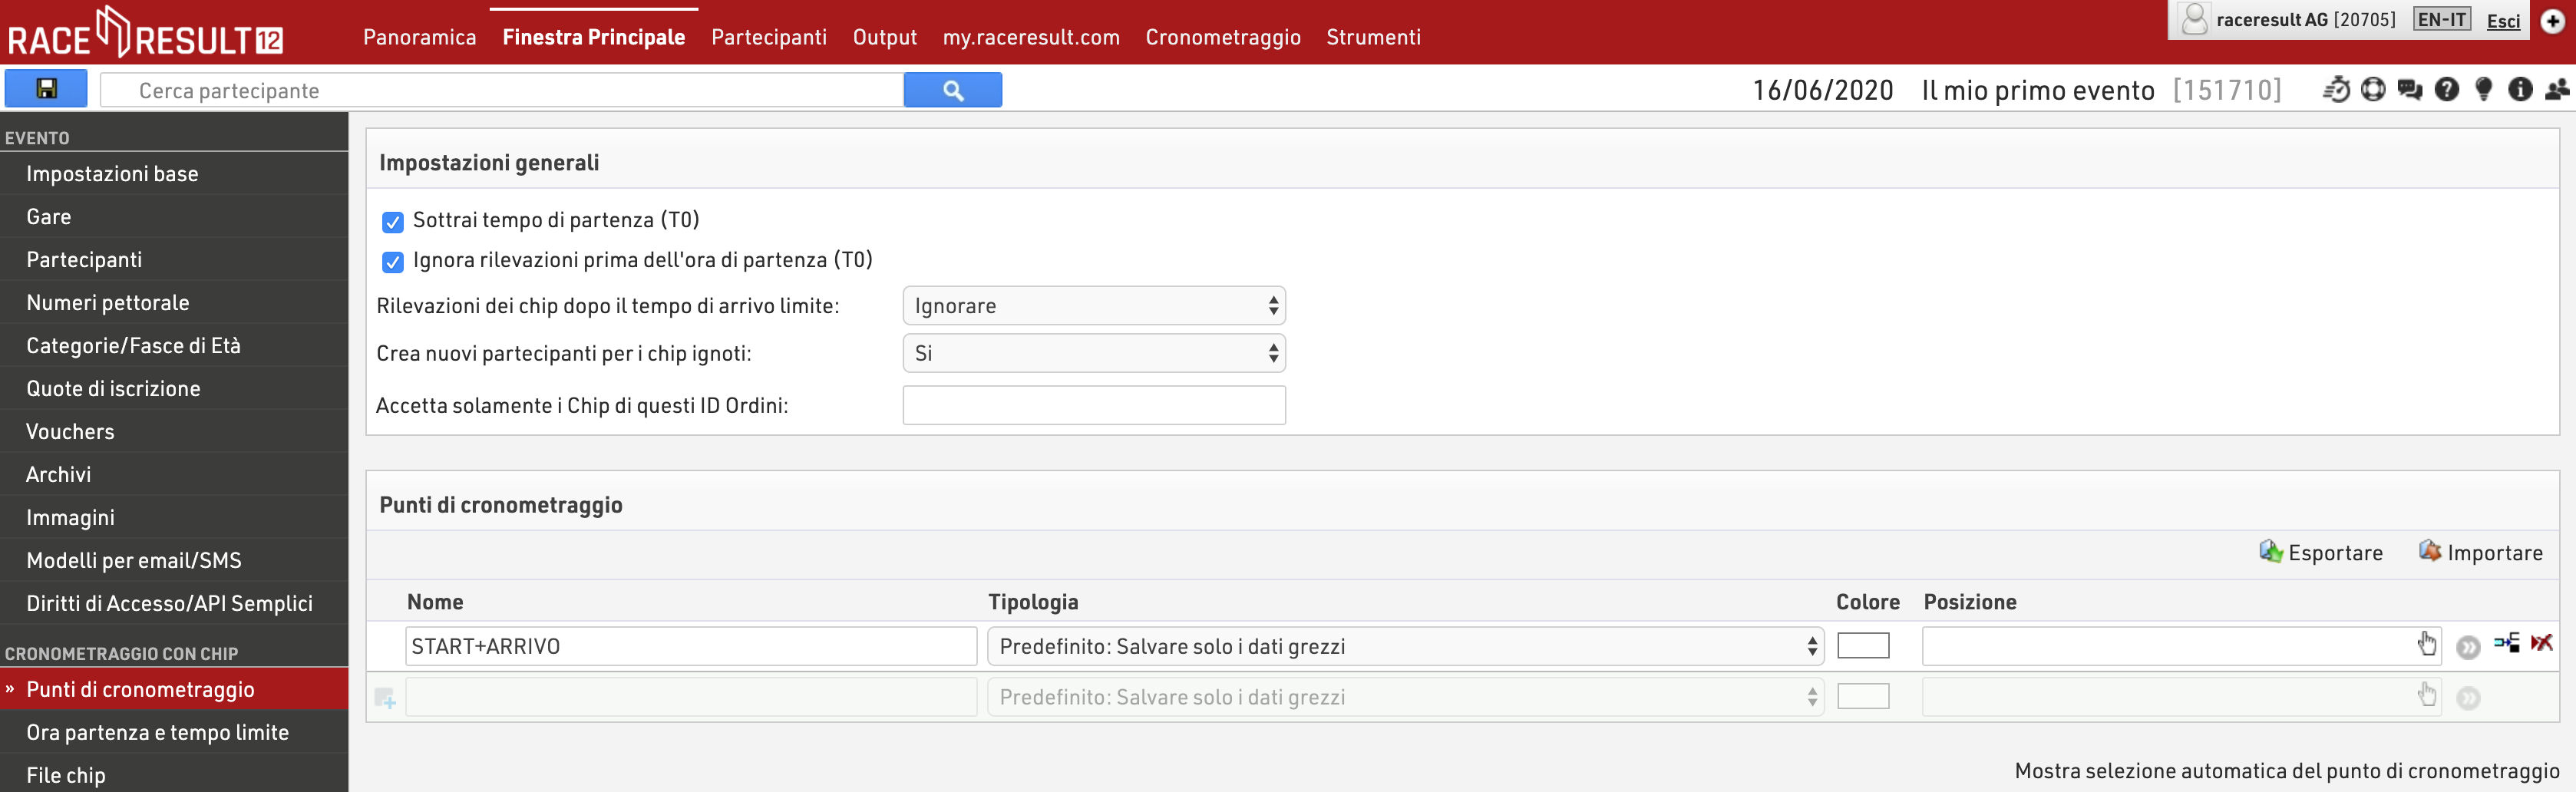Viewport: 2576px width, 792px height.
Task: Click the question mark help icon
Action: [2446, 90]
